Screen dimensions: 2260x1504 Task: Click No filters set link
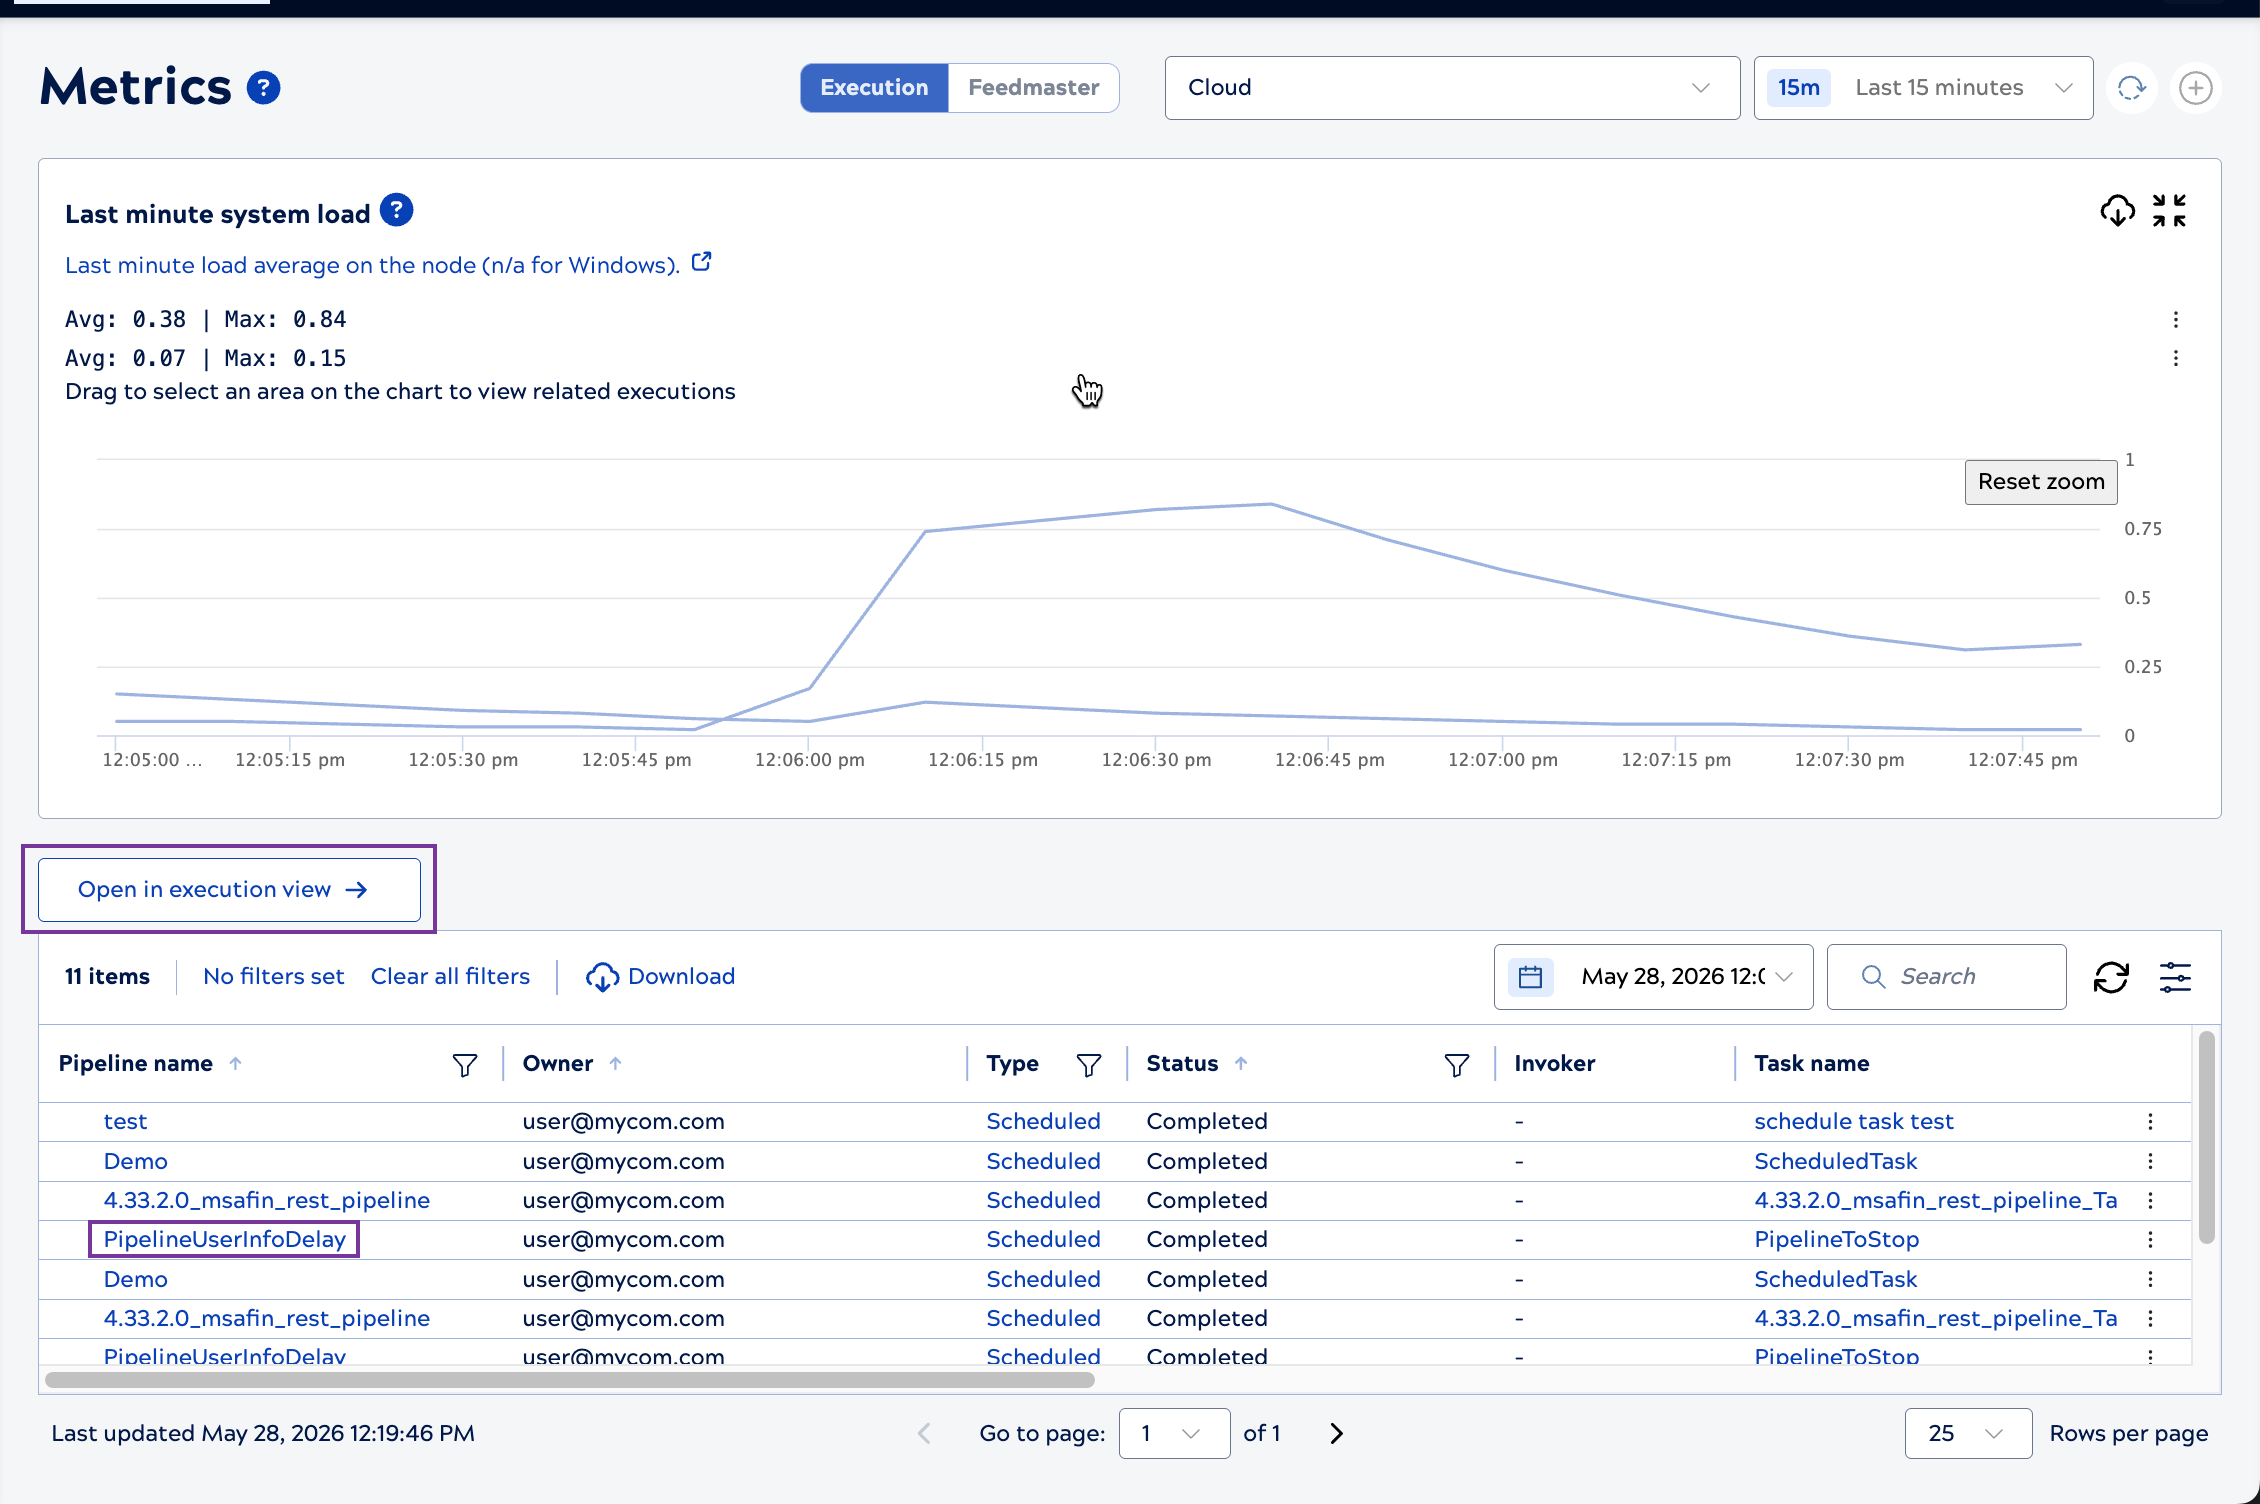273,977
